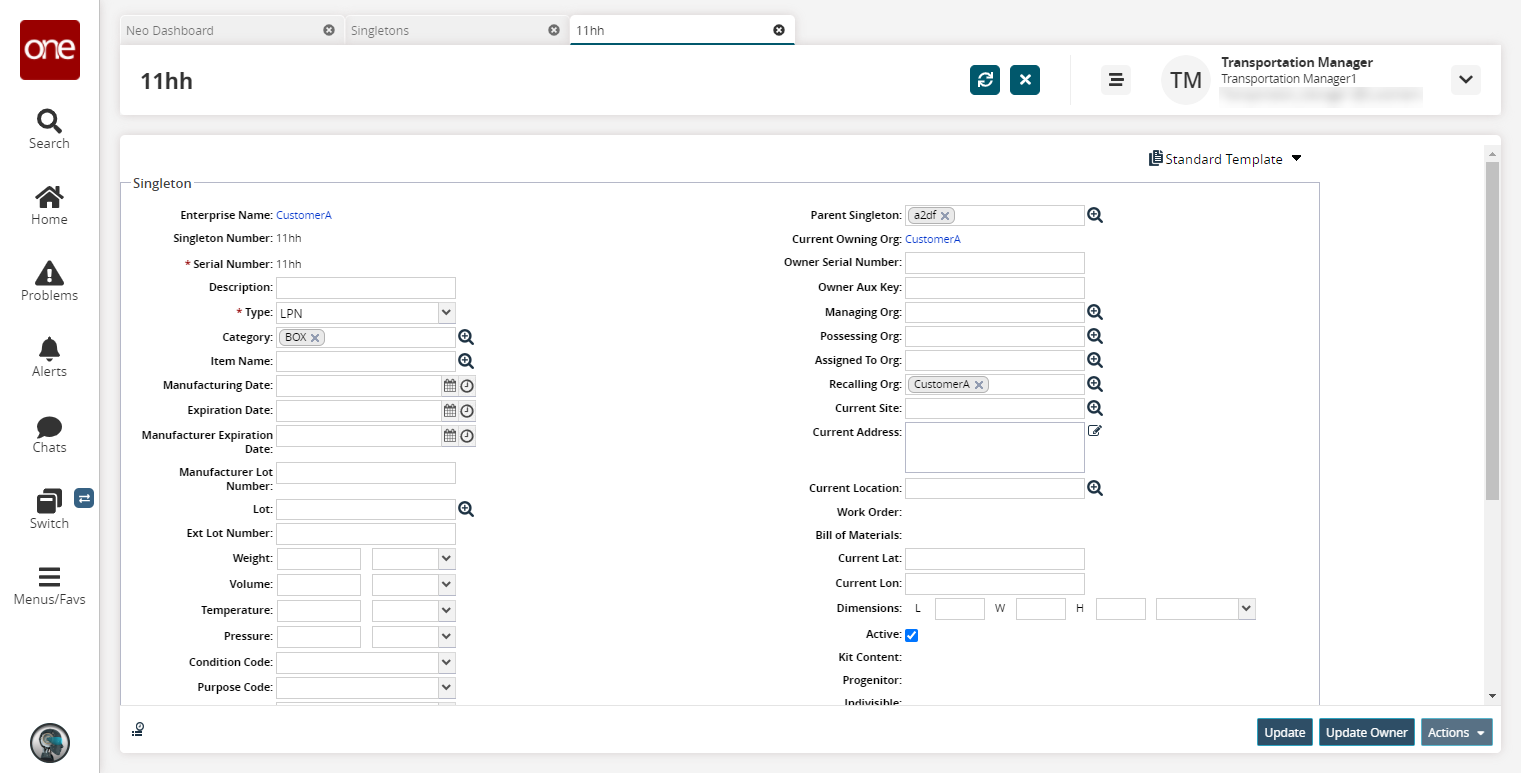Screen dimensions: 1521x773
Task: Click Current Address edit icon
Action: point(1095,431)
